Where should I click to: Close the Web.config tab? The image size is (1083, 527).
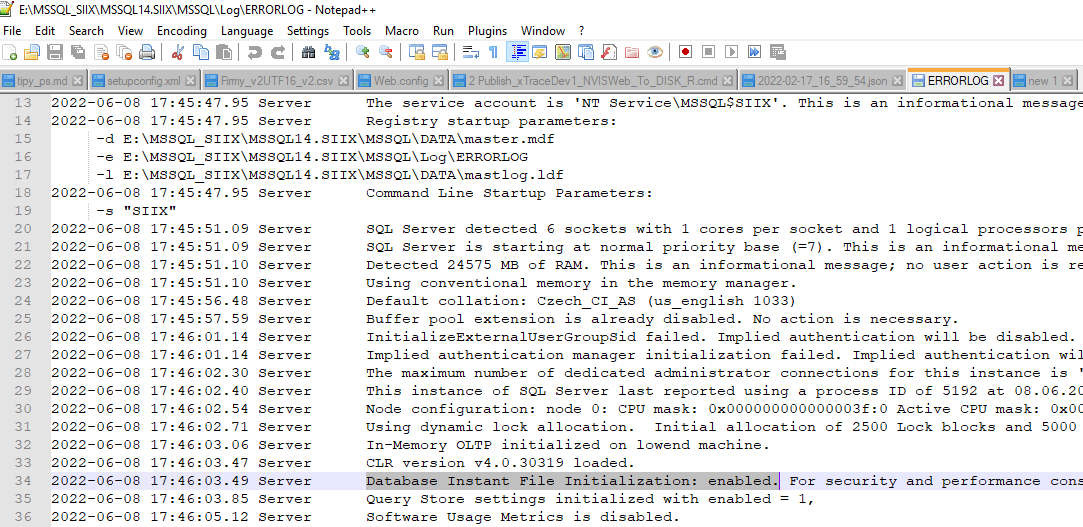pyautogui.click(x=438, y=81)
